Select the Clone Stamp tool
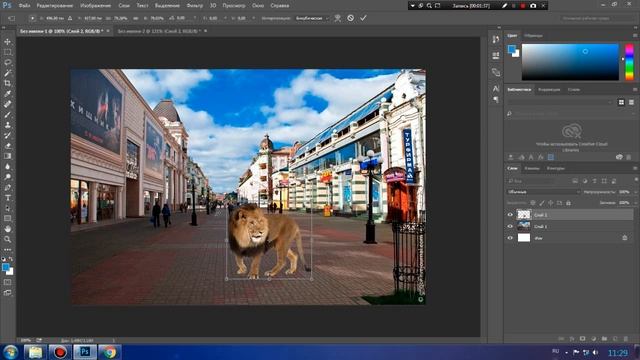 [x=7, y=125]
